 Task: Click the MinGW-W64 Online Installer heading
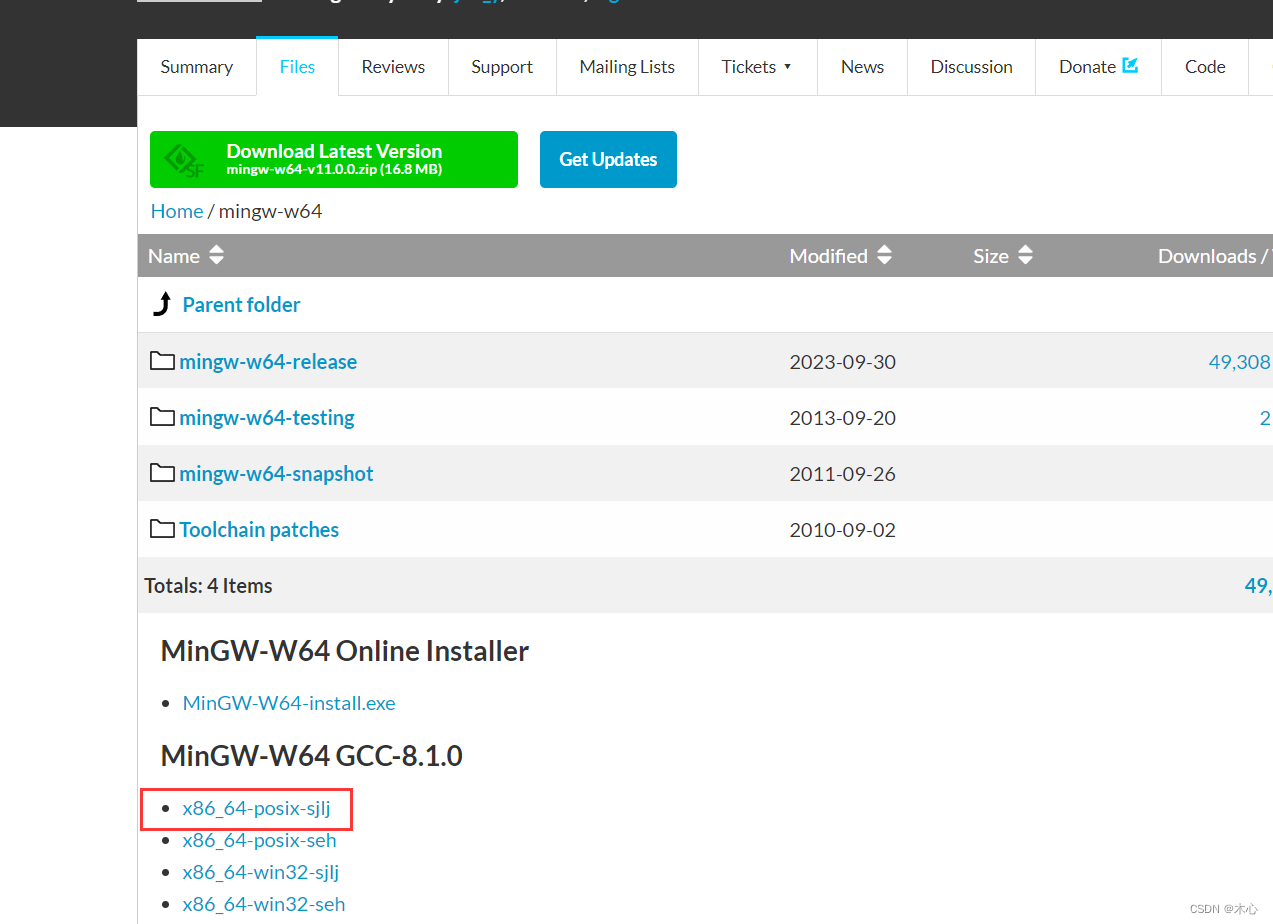pos(345,651)
